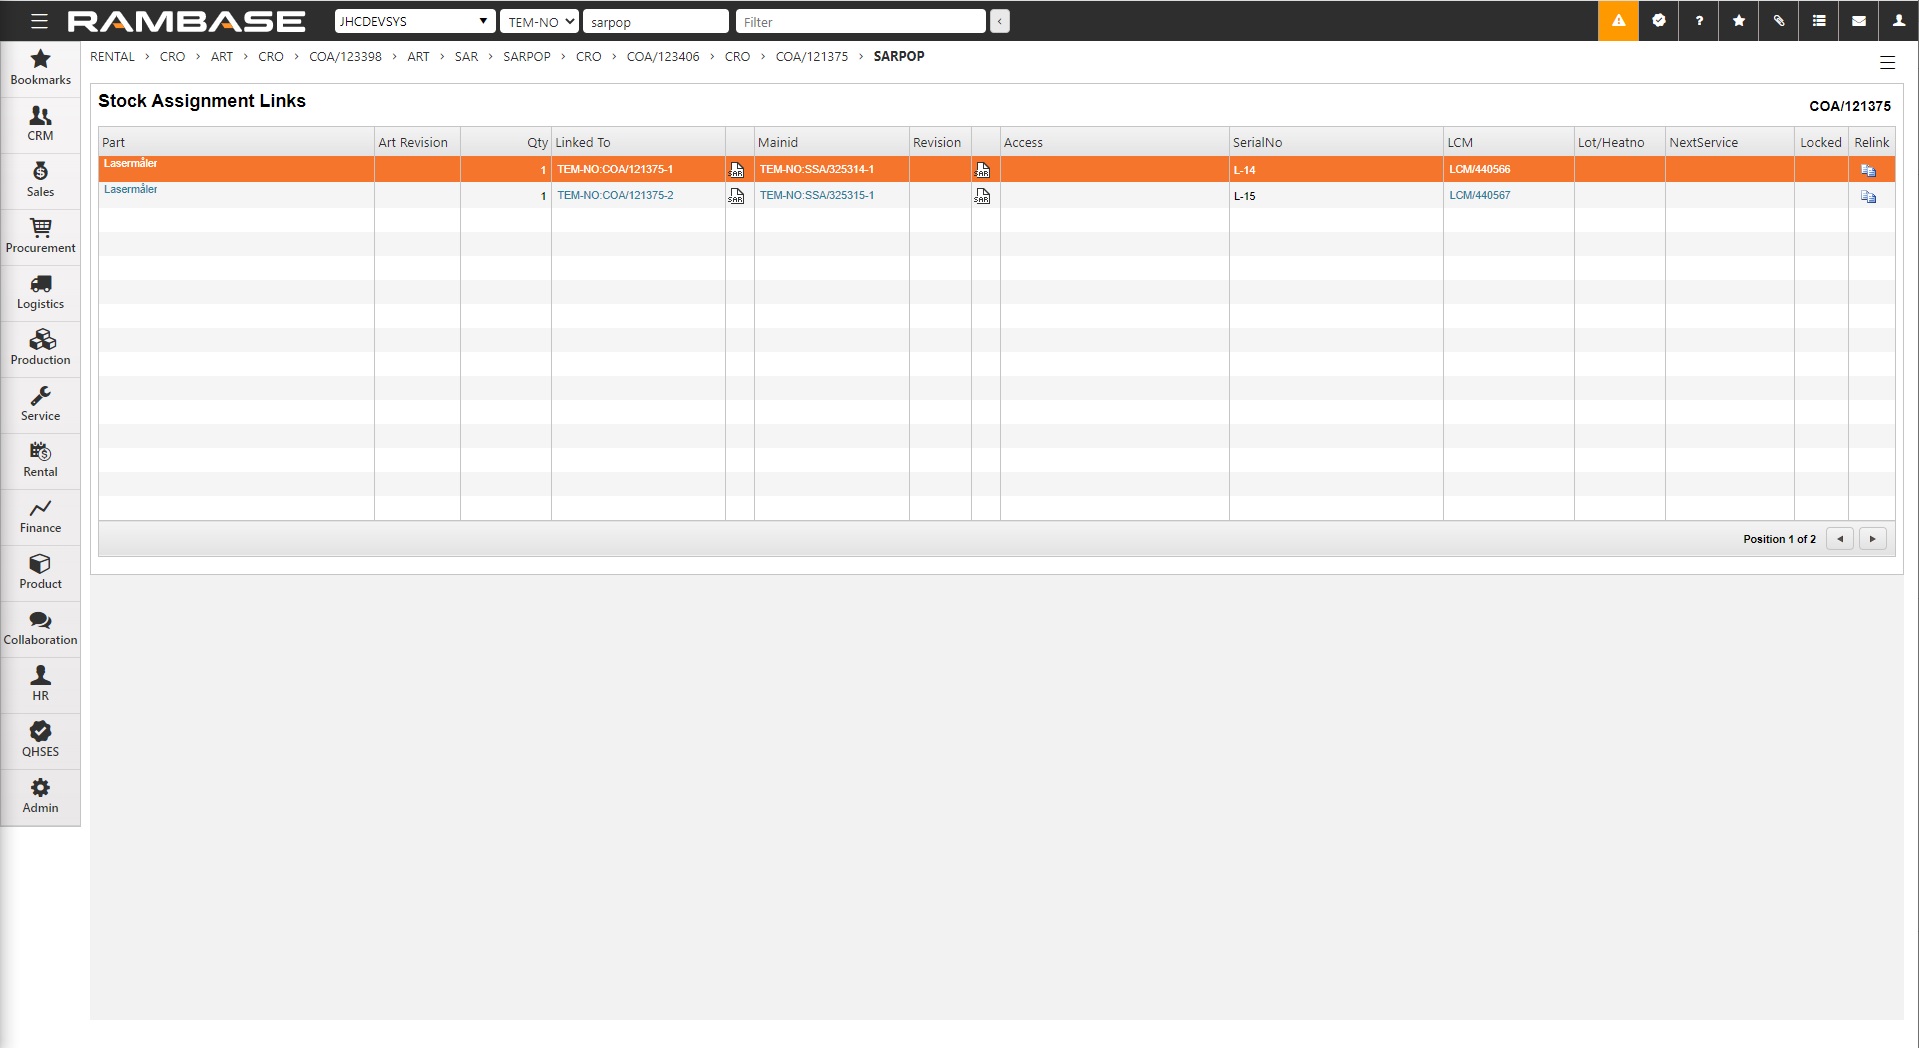Open link TEM-NO:SSA/325315-1
This screenshot has height=1048, width=1919.
[x=816, y=196]
